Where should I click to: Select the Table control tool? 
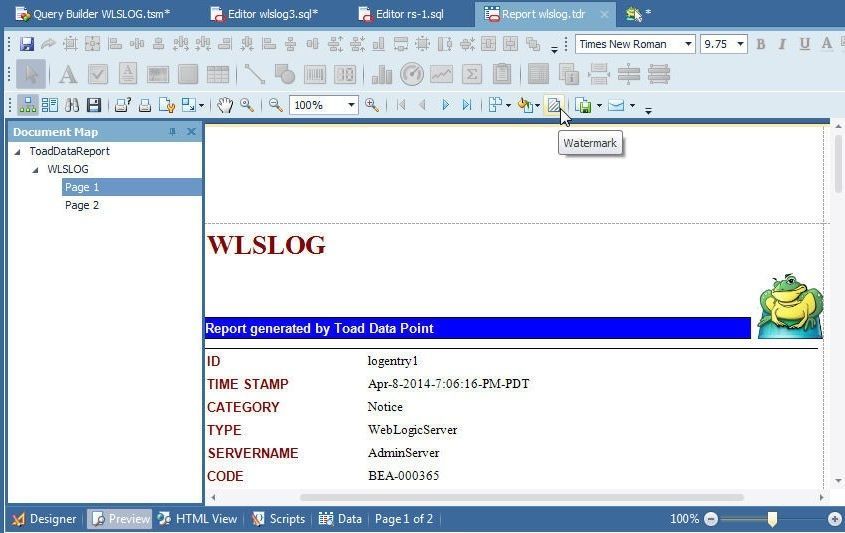click(218, 74)
